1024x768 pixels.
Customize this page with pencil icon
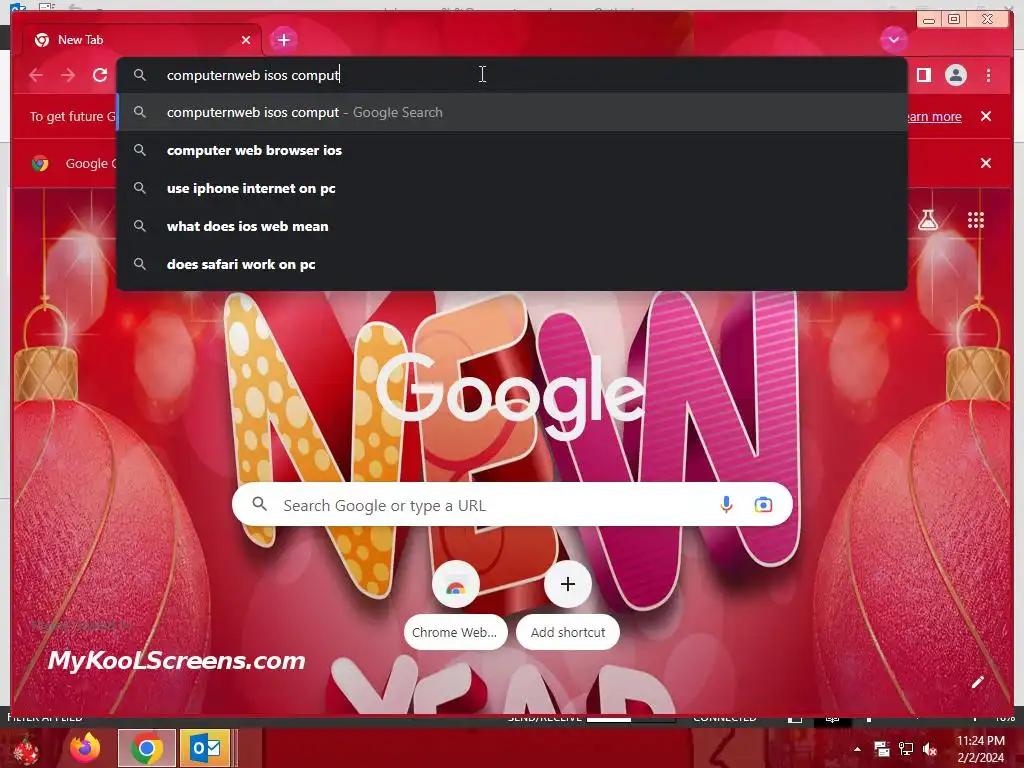977,682
